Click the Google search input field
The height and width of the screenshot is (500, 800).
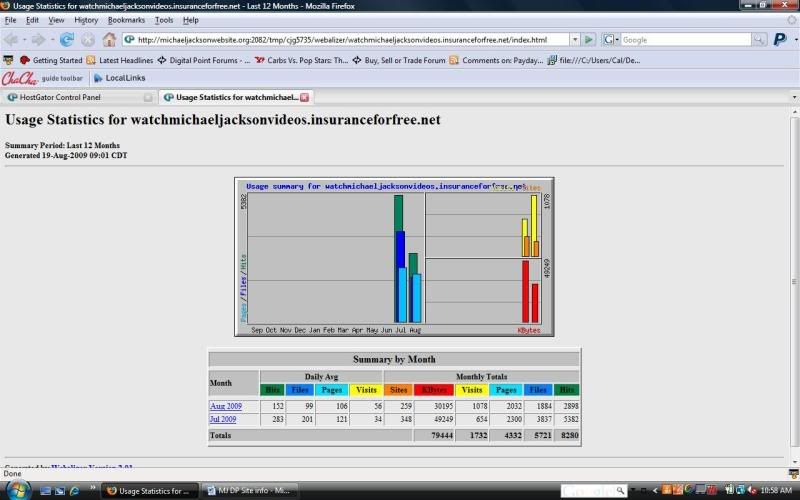tap(685, 39)
